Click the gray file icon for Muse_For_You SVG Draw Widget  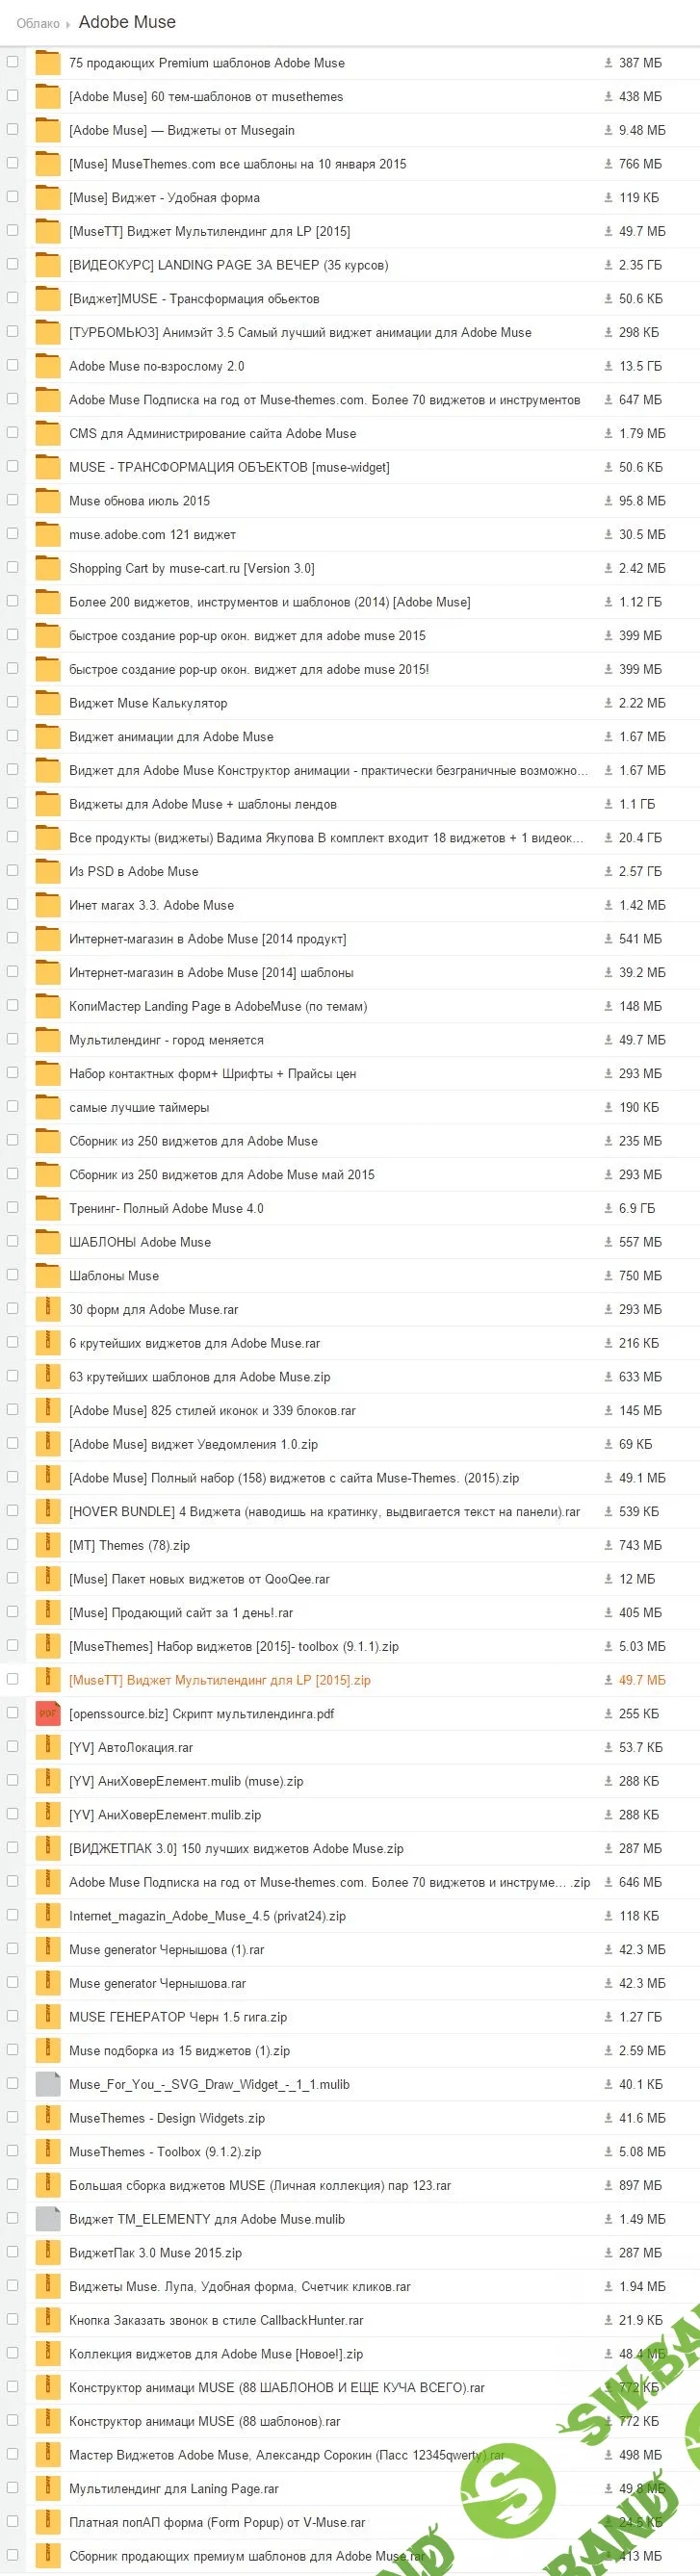[47, 2084]
